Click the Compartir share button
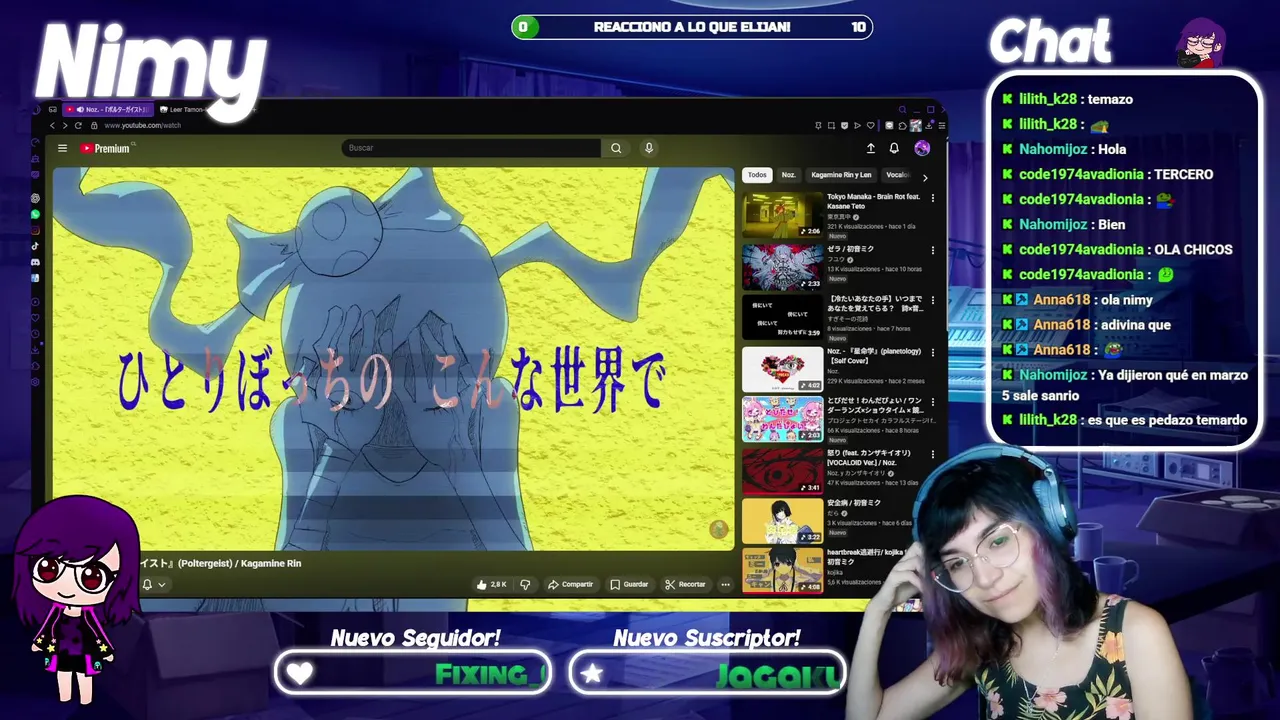 point(570,584)
